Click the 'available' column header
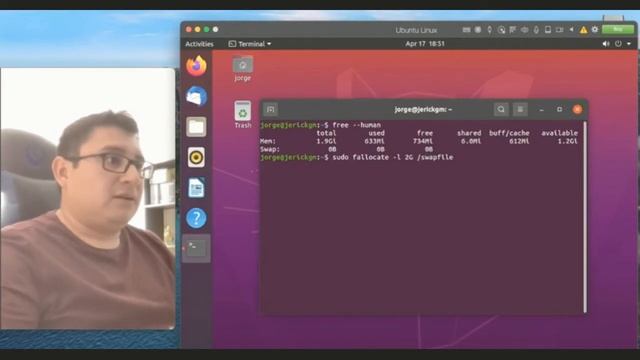 click(x=559, y=133)
